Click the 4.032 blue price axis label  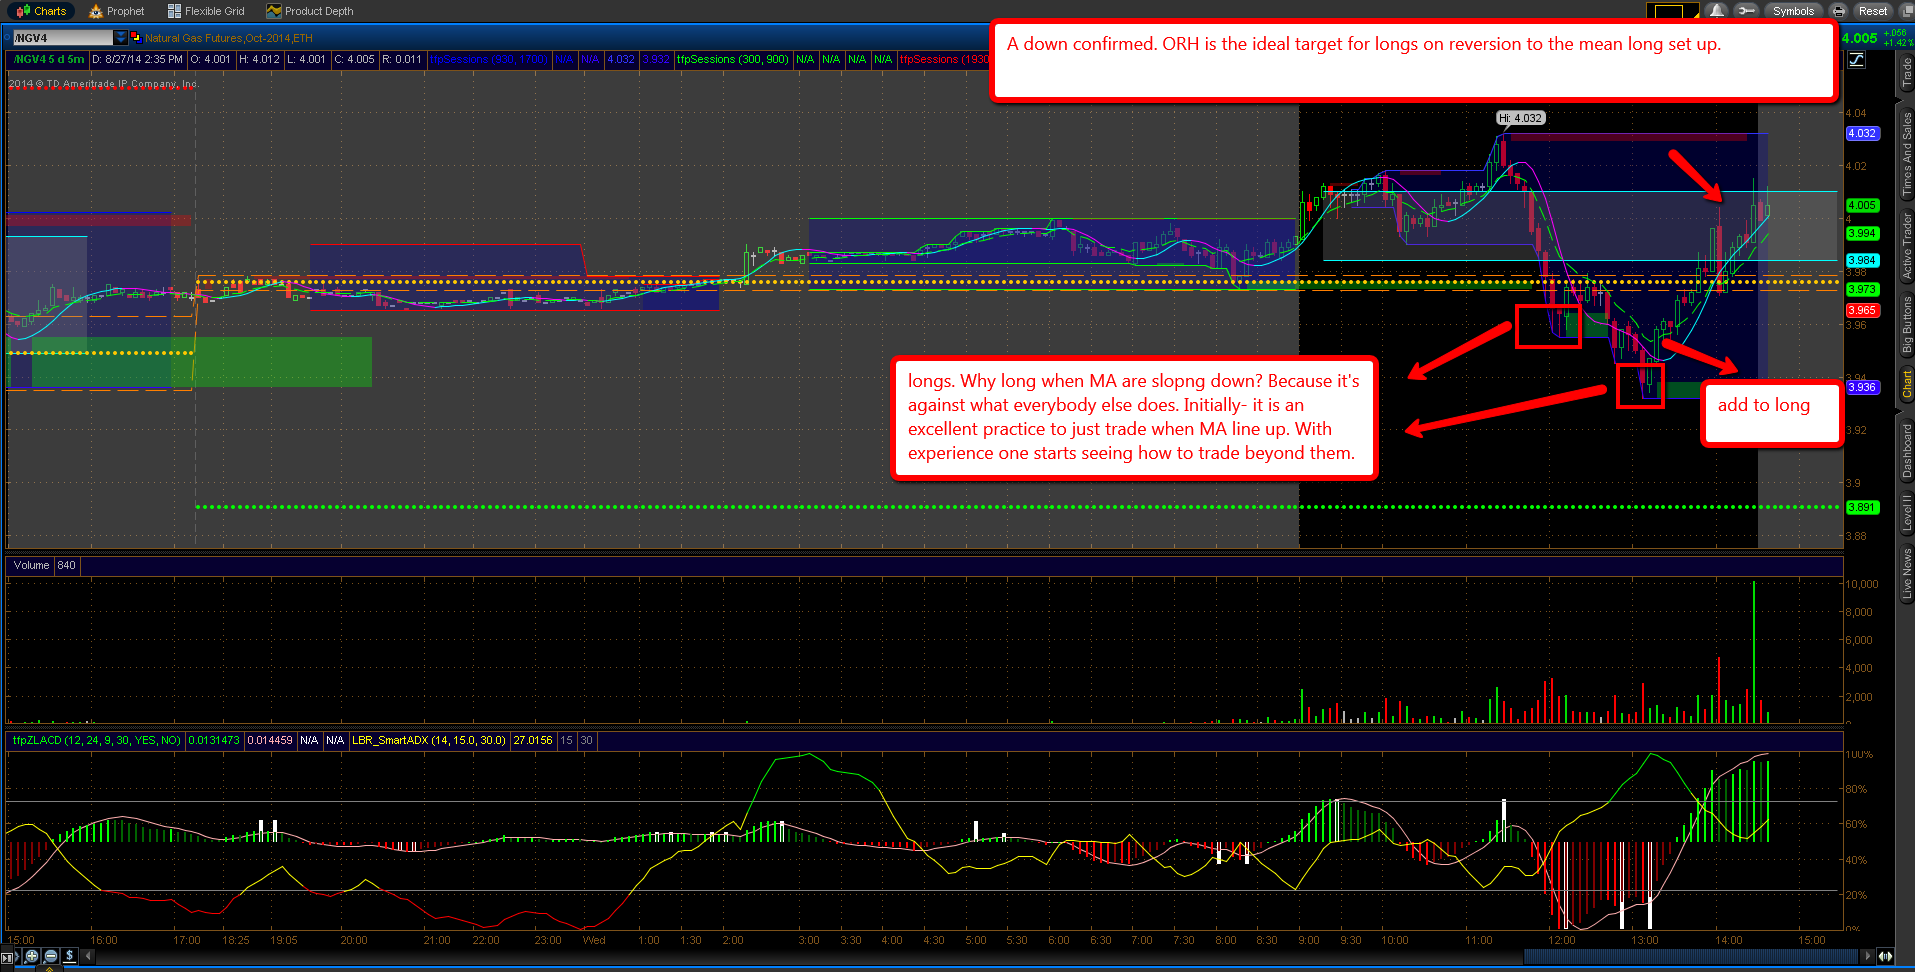tap(1862, 133)
